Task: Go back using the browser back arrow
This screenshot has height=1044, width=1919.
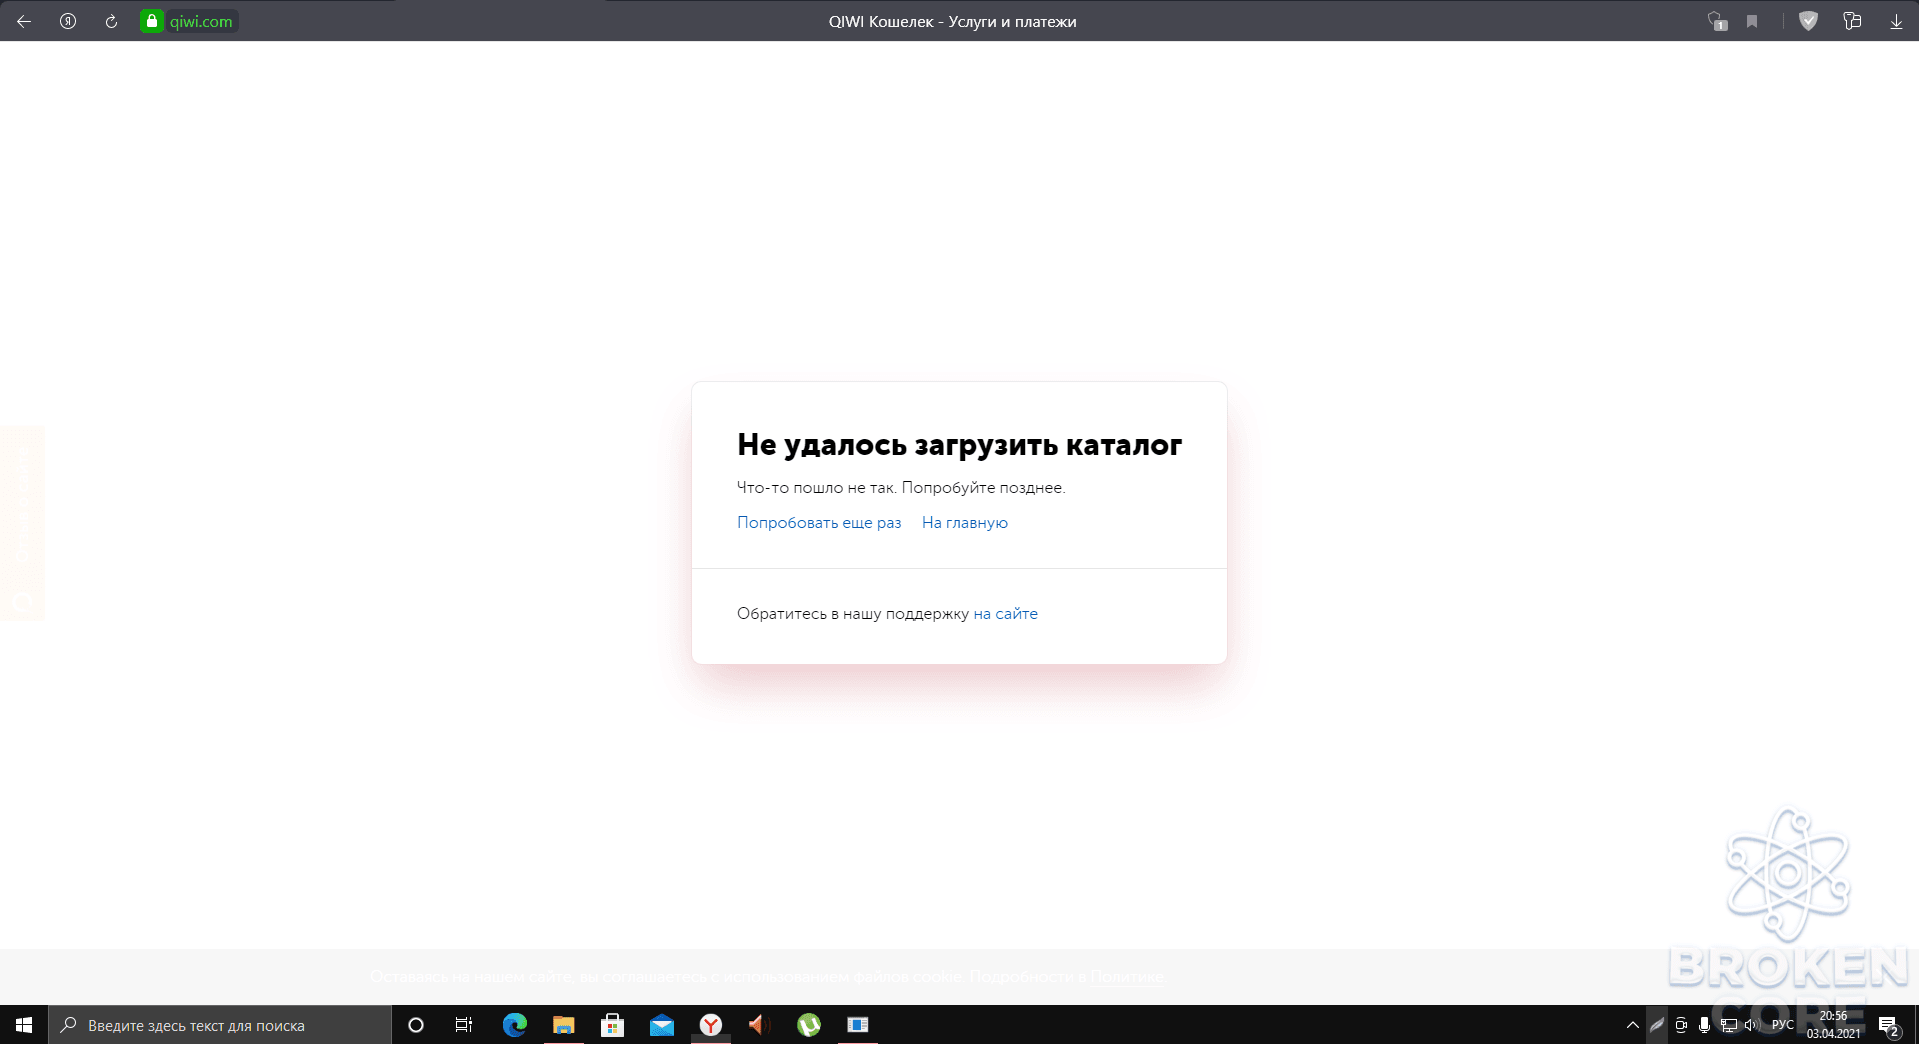Action: 24,21
